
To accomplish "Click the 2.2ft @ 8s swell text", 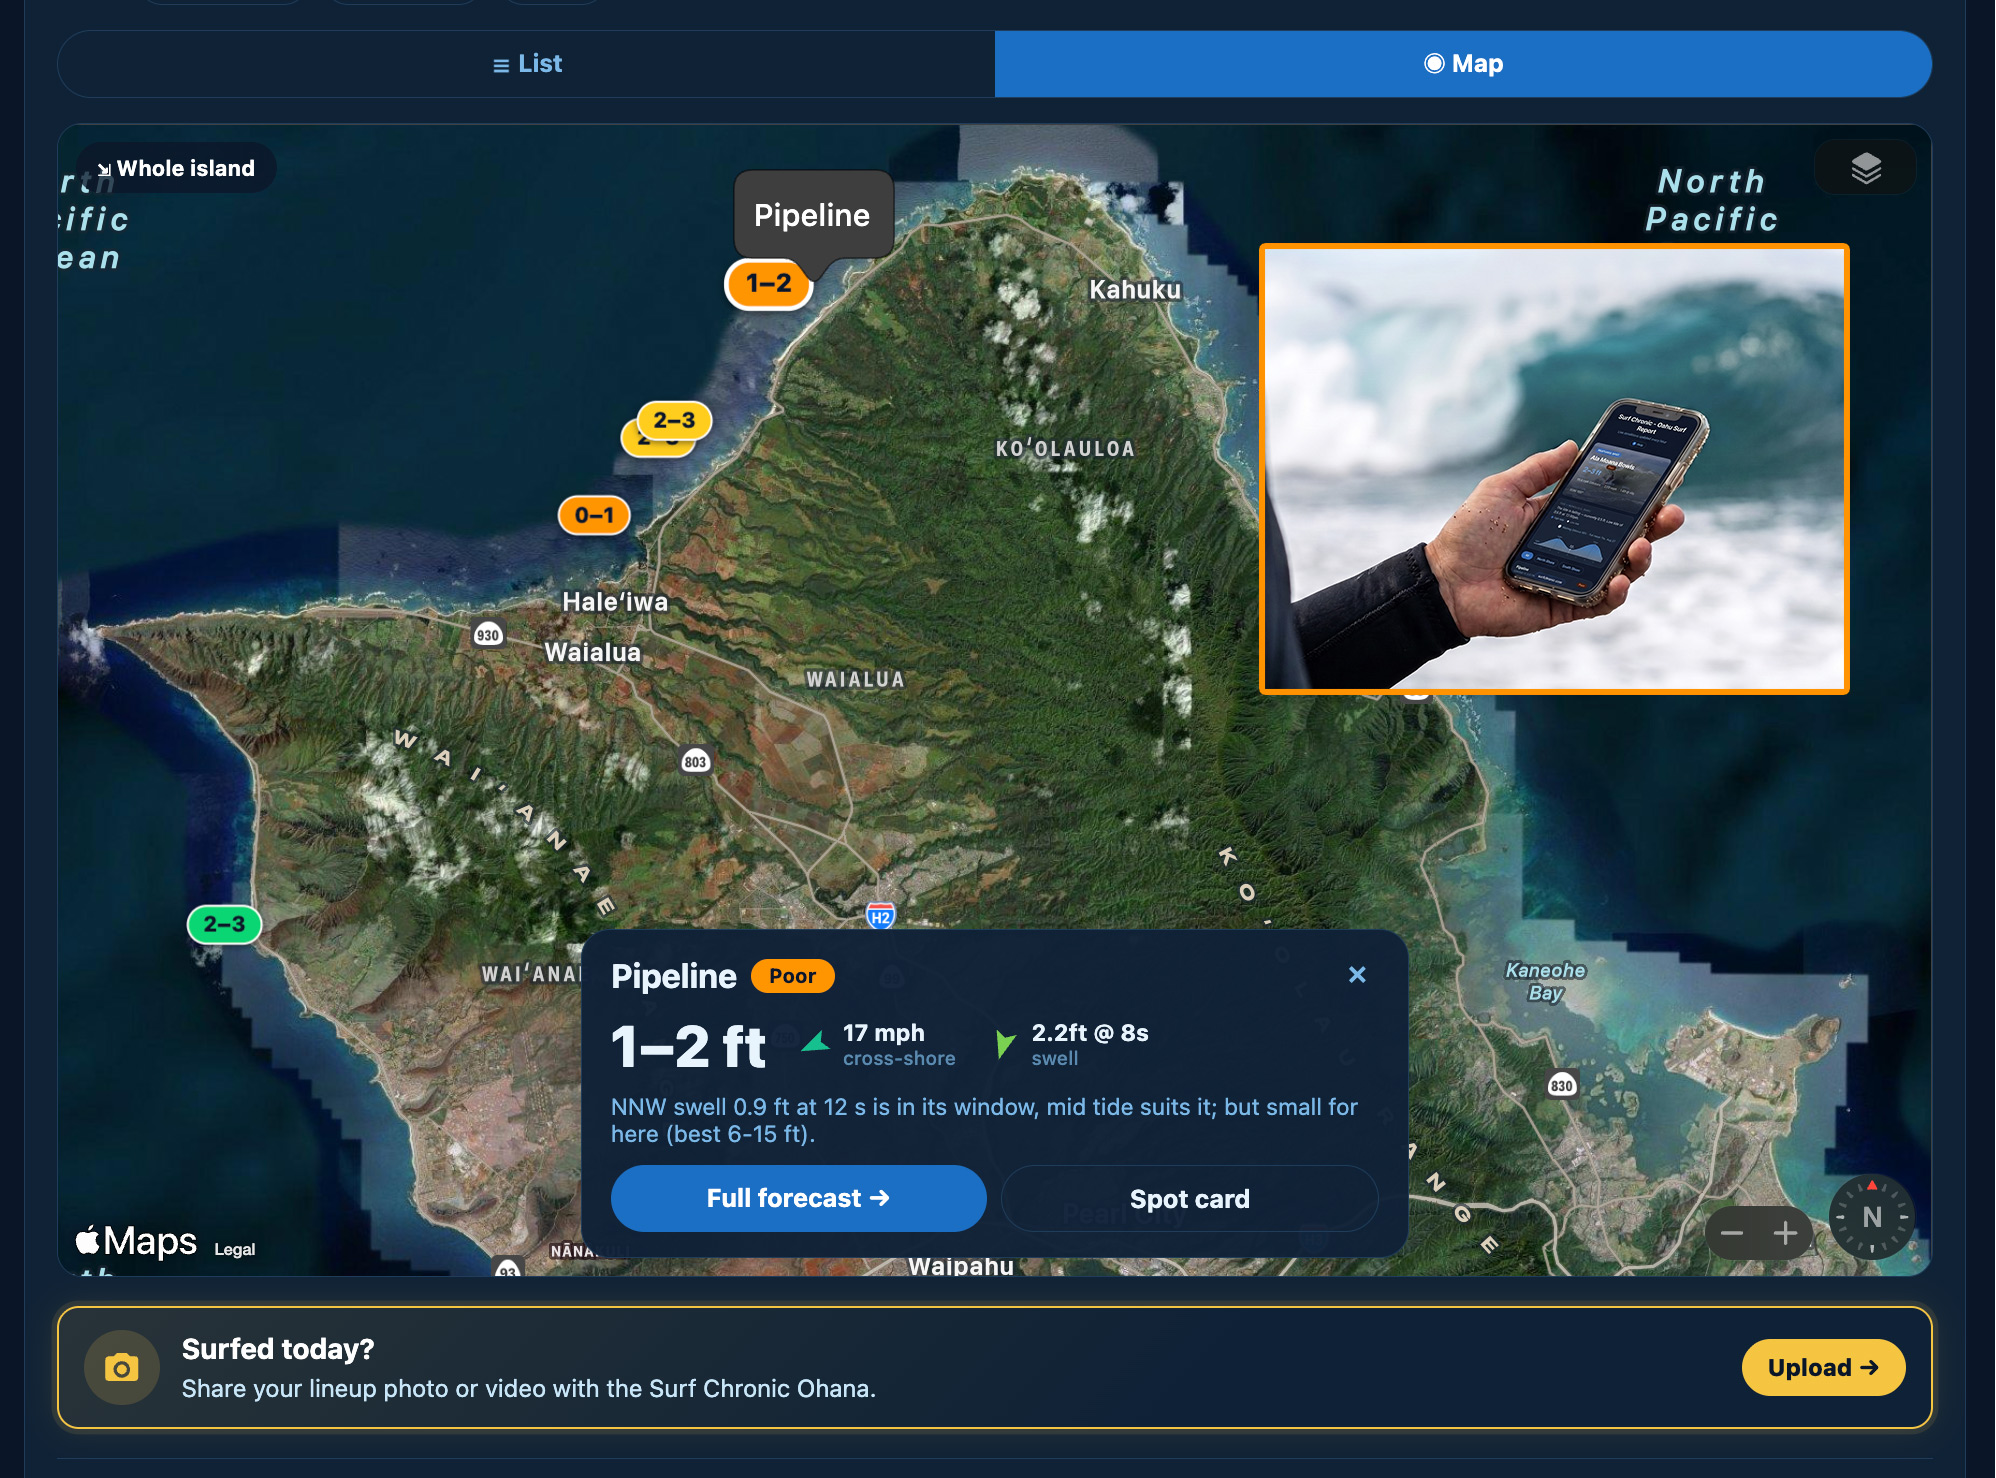I will point(1090,1045).
